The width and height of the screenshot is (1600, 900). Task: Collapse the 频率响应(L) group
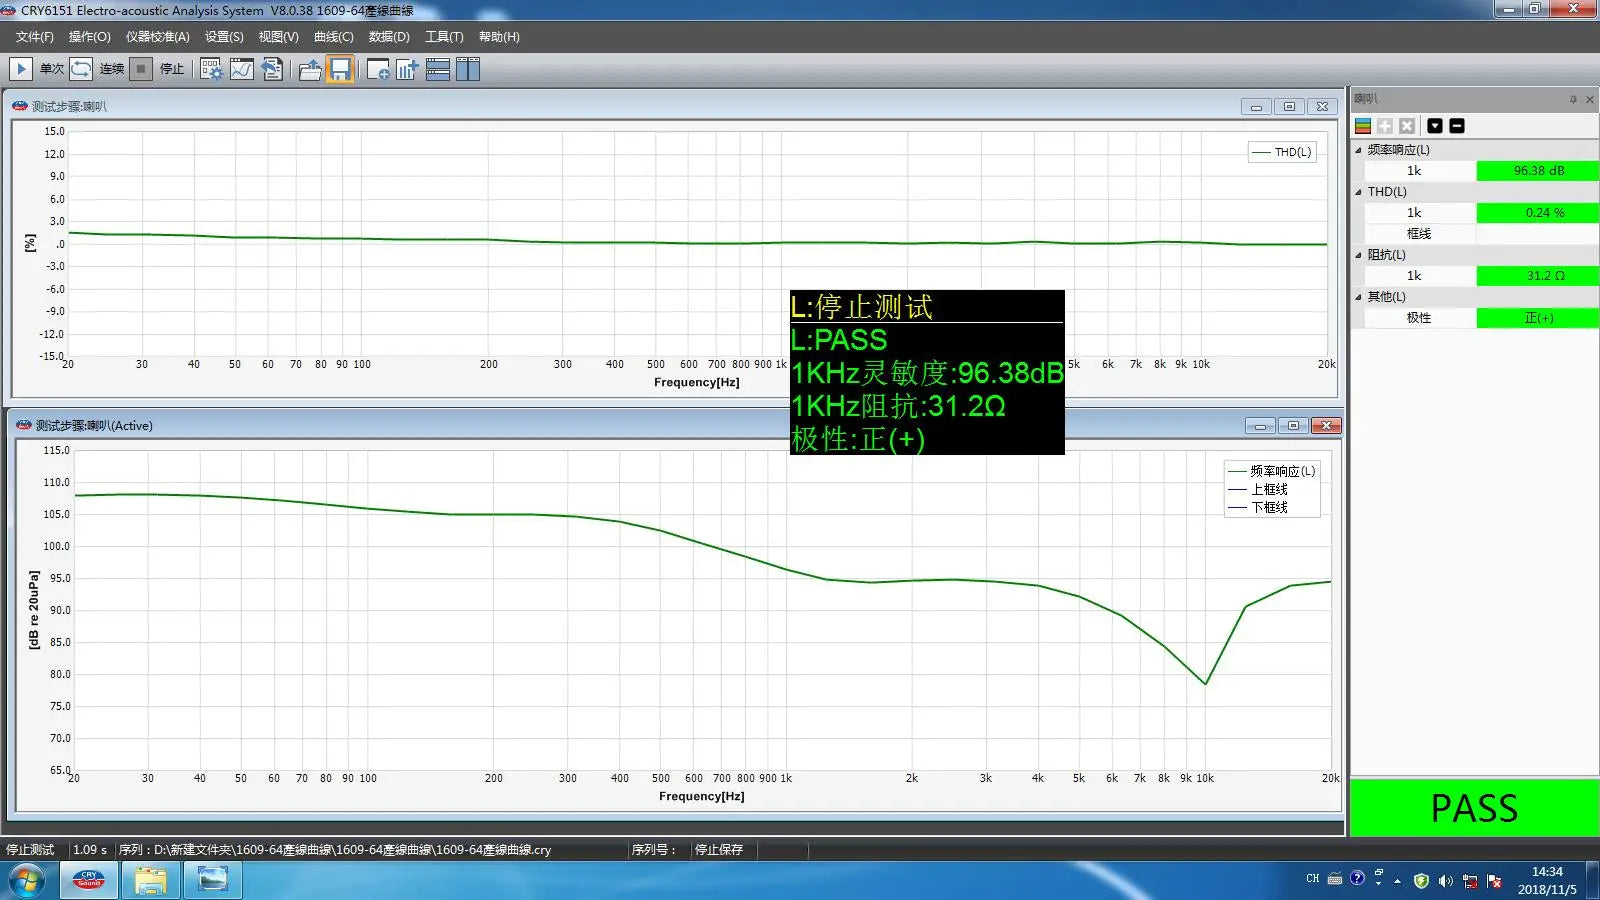(x=1358, y=150)
